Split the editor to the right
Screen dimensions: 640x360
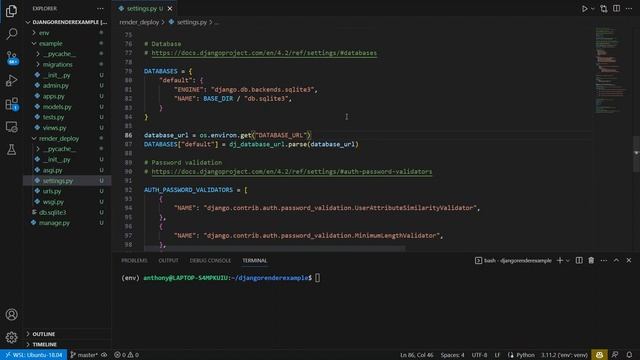point(616,9)
